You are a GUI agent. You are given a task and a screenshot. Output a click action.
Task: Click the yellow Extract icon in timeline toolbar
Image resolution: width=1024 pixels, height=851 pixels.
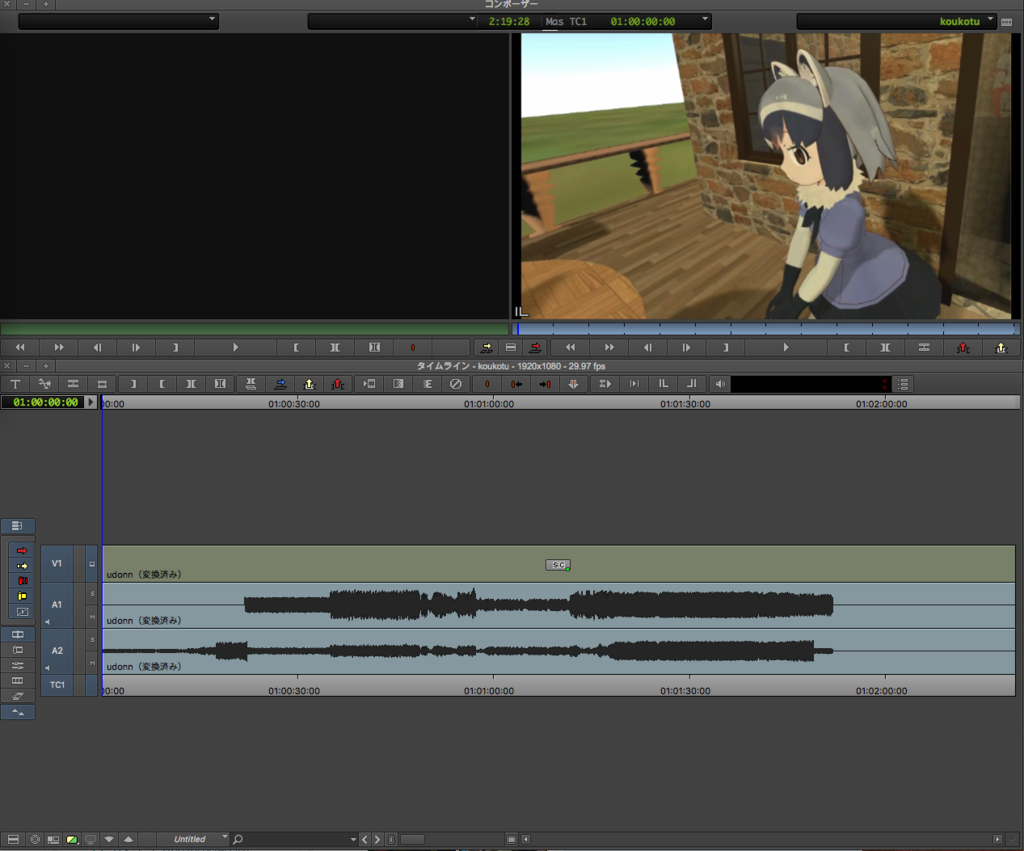coord(310,384)
